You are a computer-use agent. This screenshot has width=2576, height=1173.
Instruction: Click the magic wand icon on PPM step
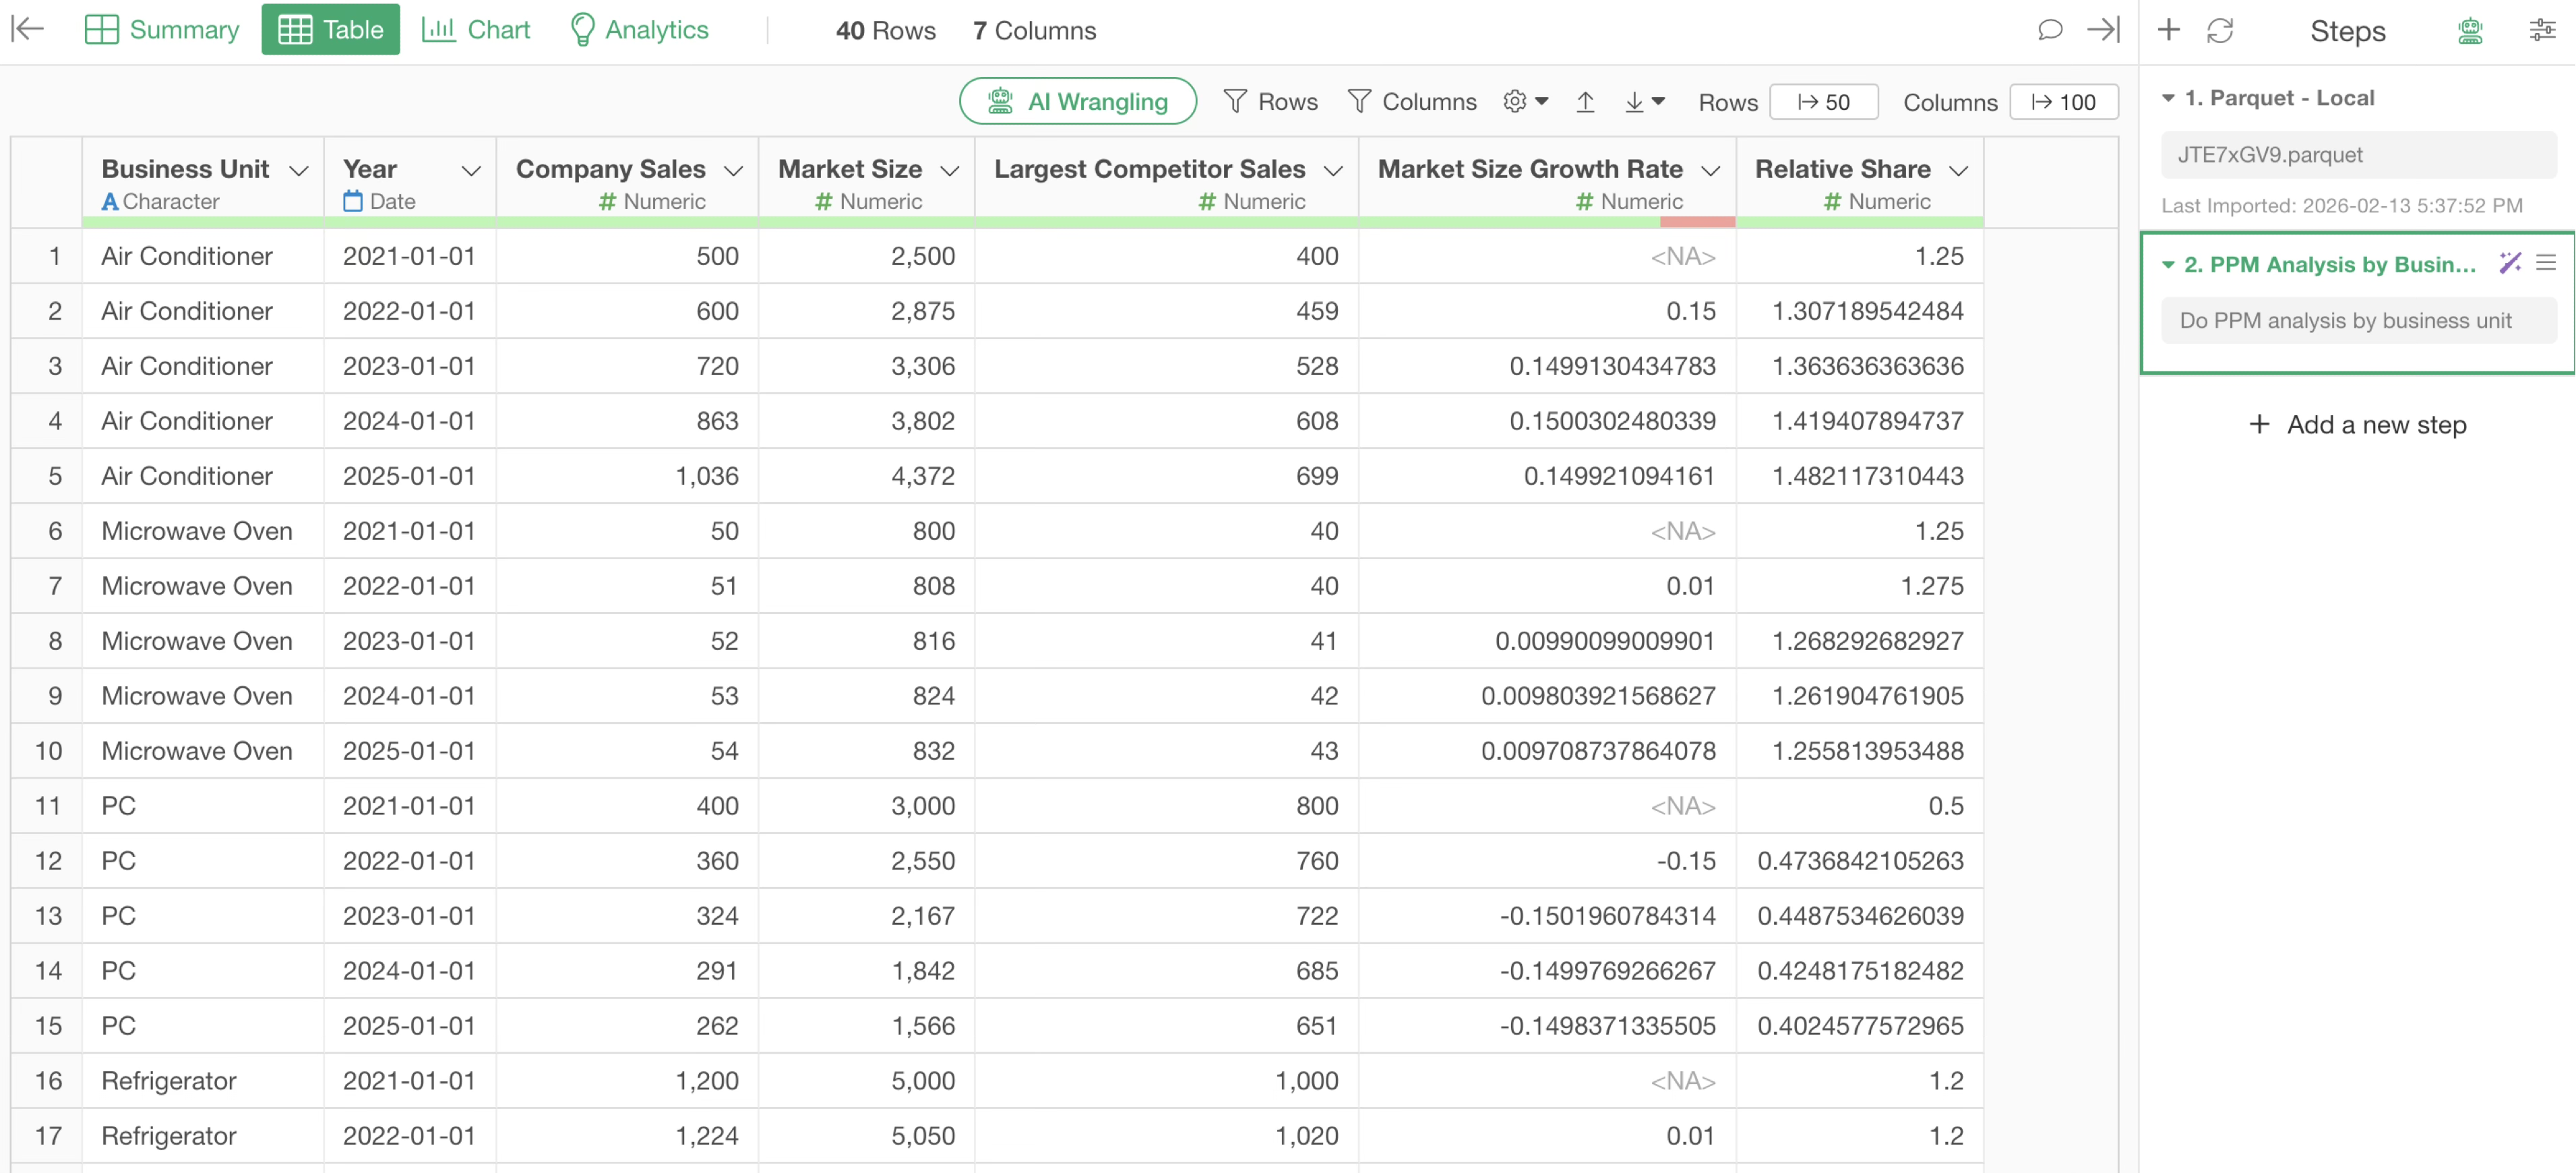pyautogui.click(x=2509, y=264)
